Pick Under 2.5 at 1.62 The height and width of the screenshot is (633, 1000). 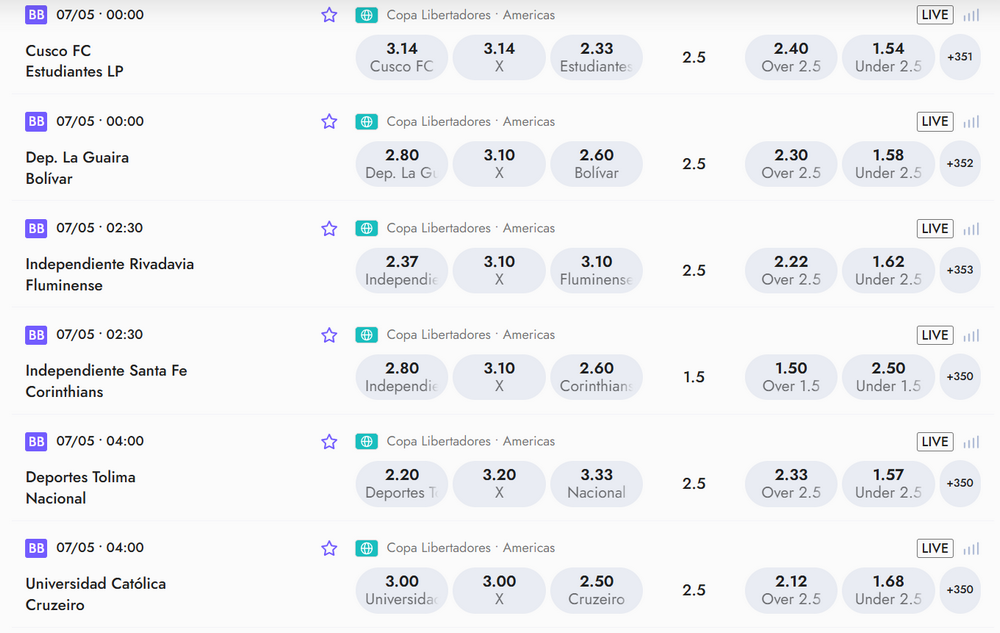pyautogui.click(x=888, y=270)
